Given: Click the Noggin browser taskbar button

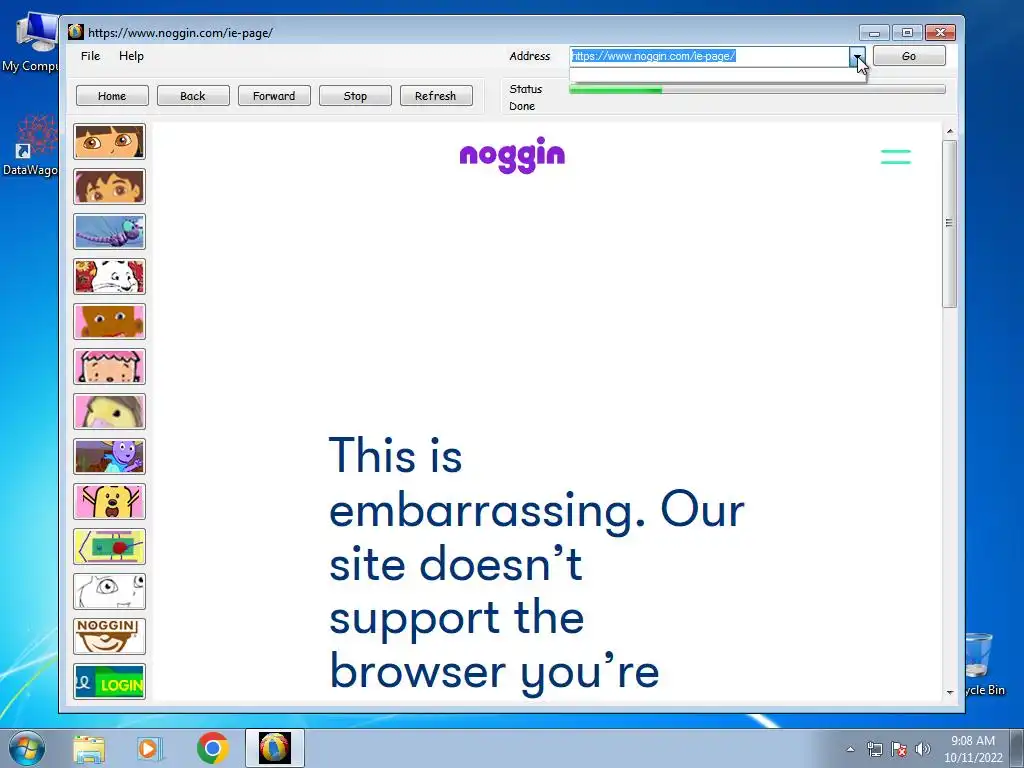Looking at the screenshot, I should click(274, 748).
